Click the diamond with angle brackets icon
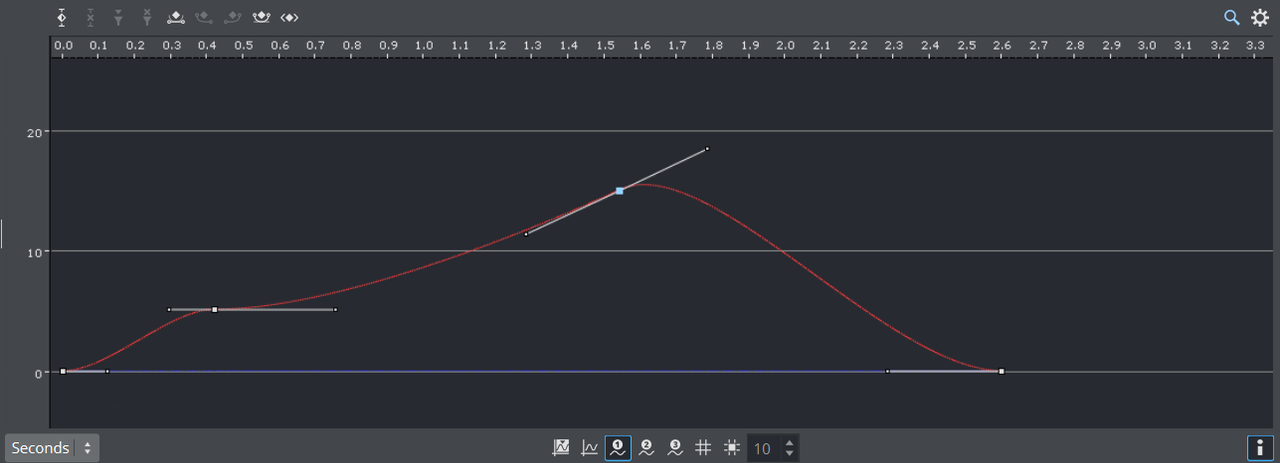This screenshot has height=463, width=1280. (x=289, y=17)
